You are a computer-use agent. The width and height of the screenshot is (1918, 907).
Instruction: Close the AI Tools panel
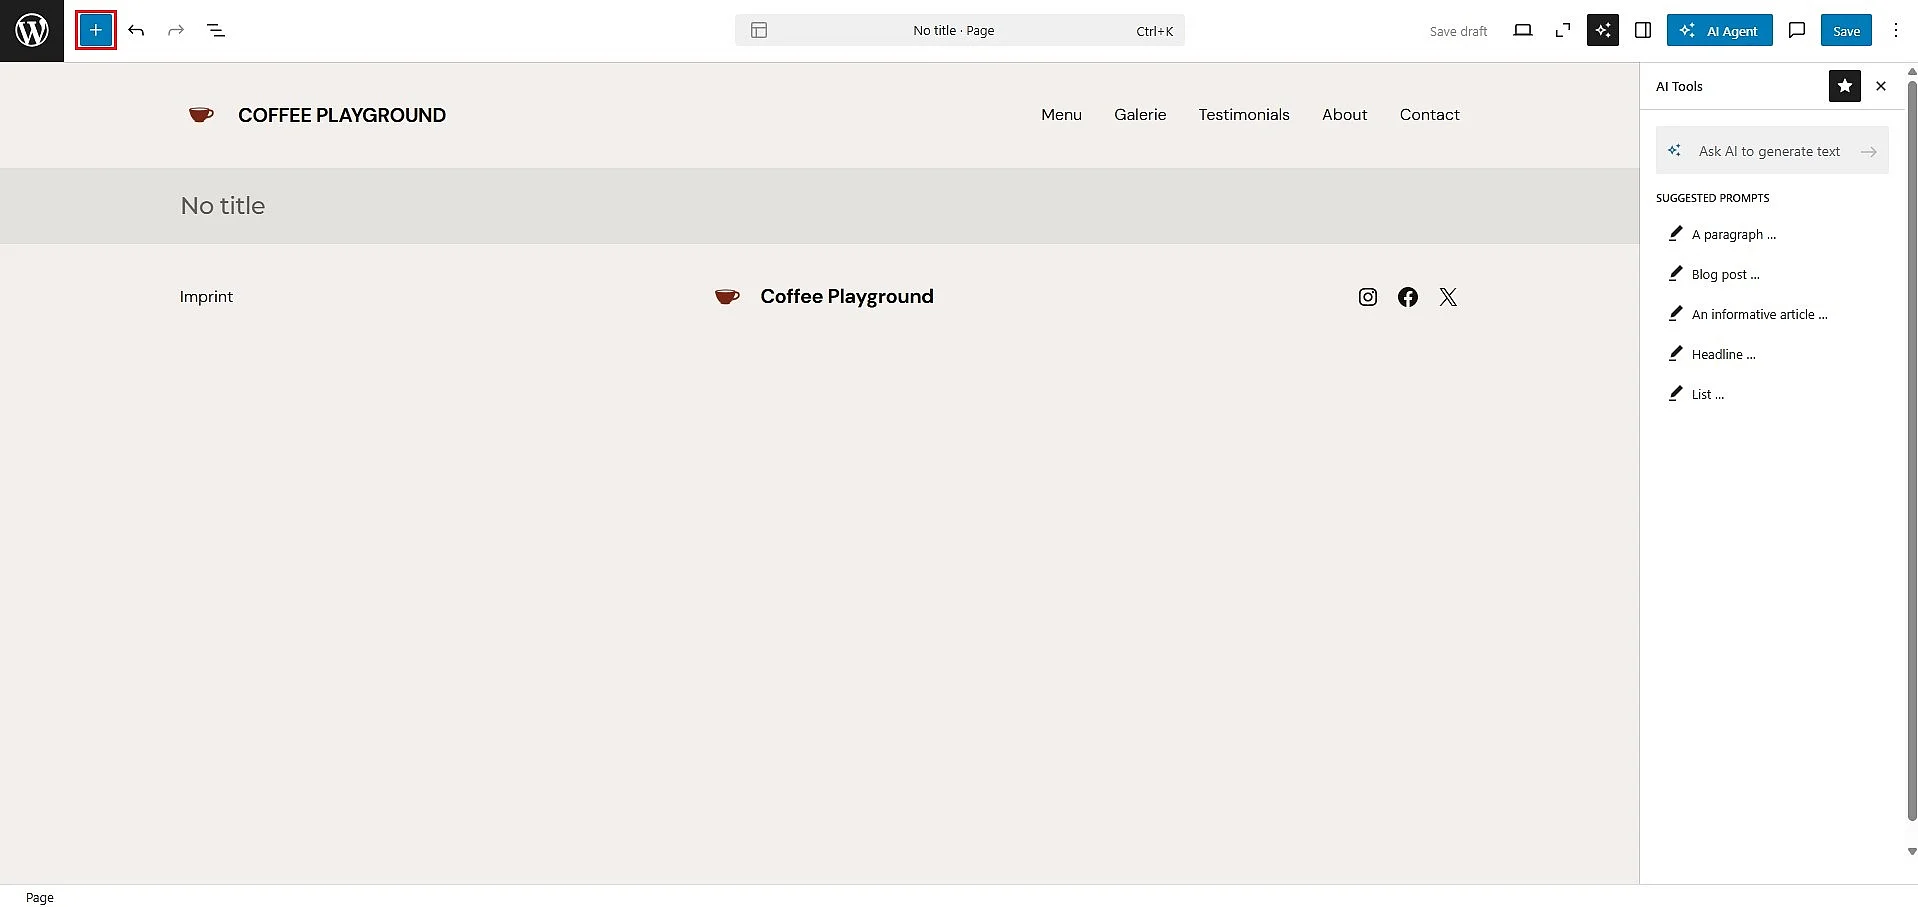click(x=1881, y=86)
